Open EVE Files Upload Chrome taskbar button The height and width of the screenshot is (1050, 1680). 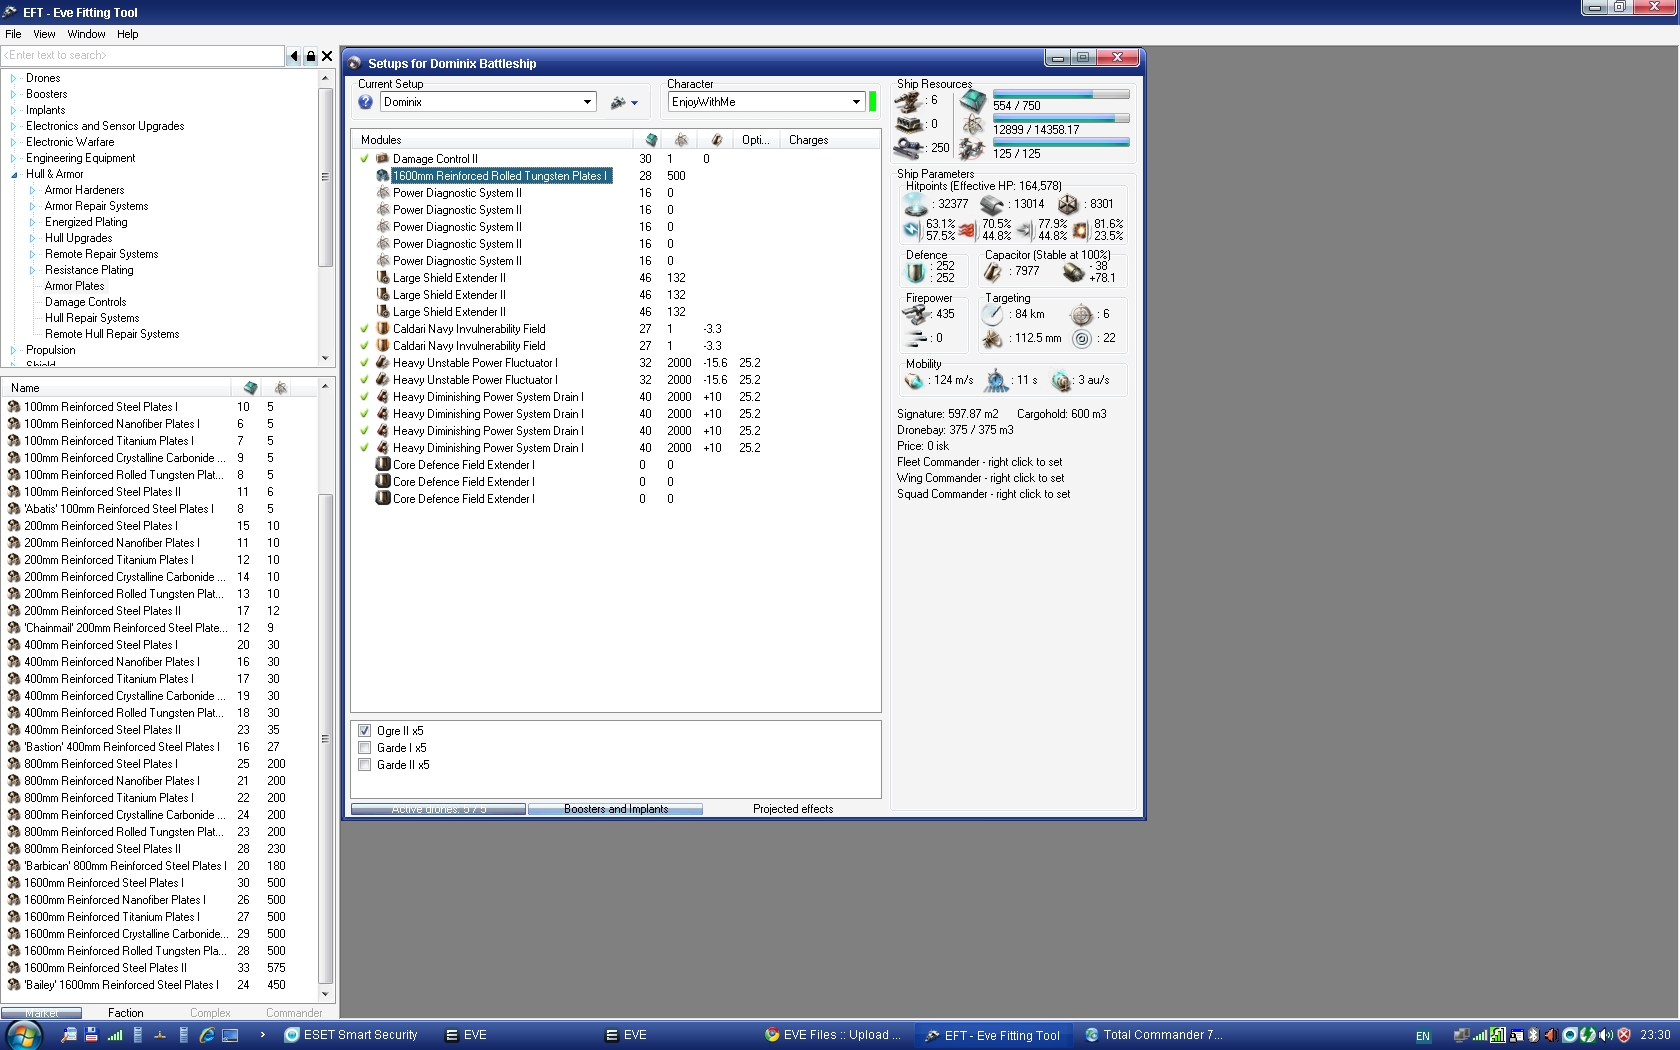coord(833,1035)
